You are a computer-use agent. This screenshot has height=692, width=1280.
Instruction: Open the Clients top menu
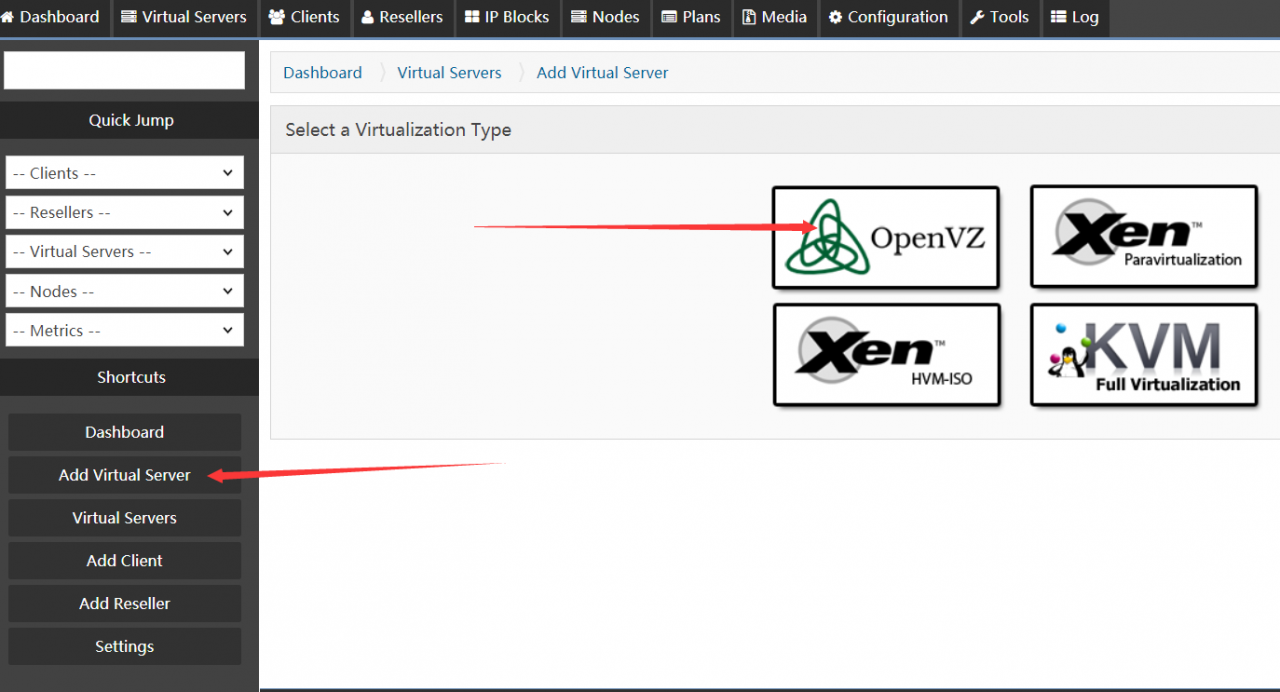click(304, 17)
